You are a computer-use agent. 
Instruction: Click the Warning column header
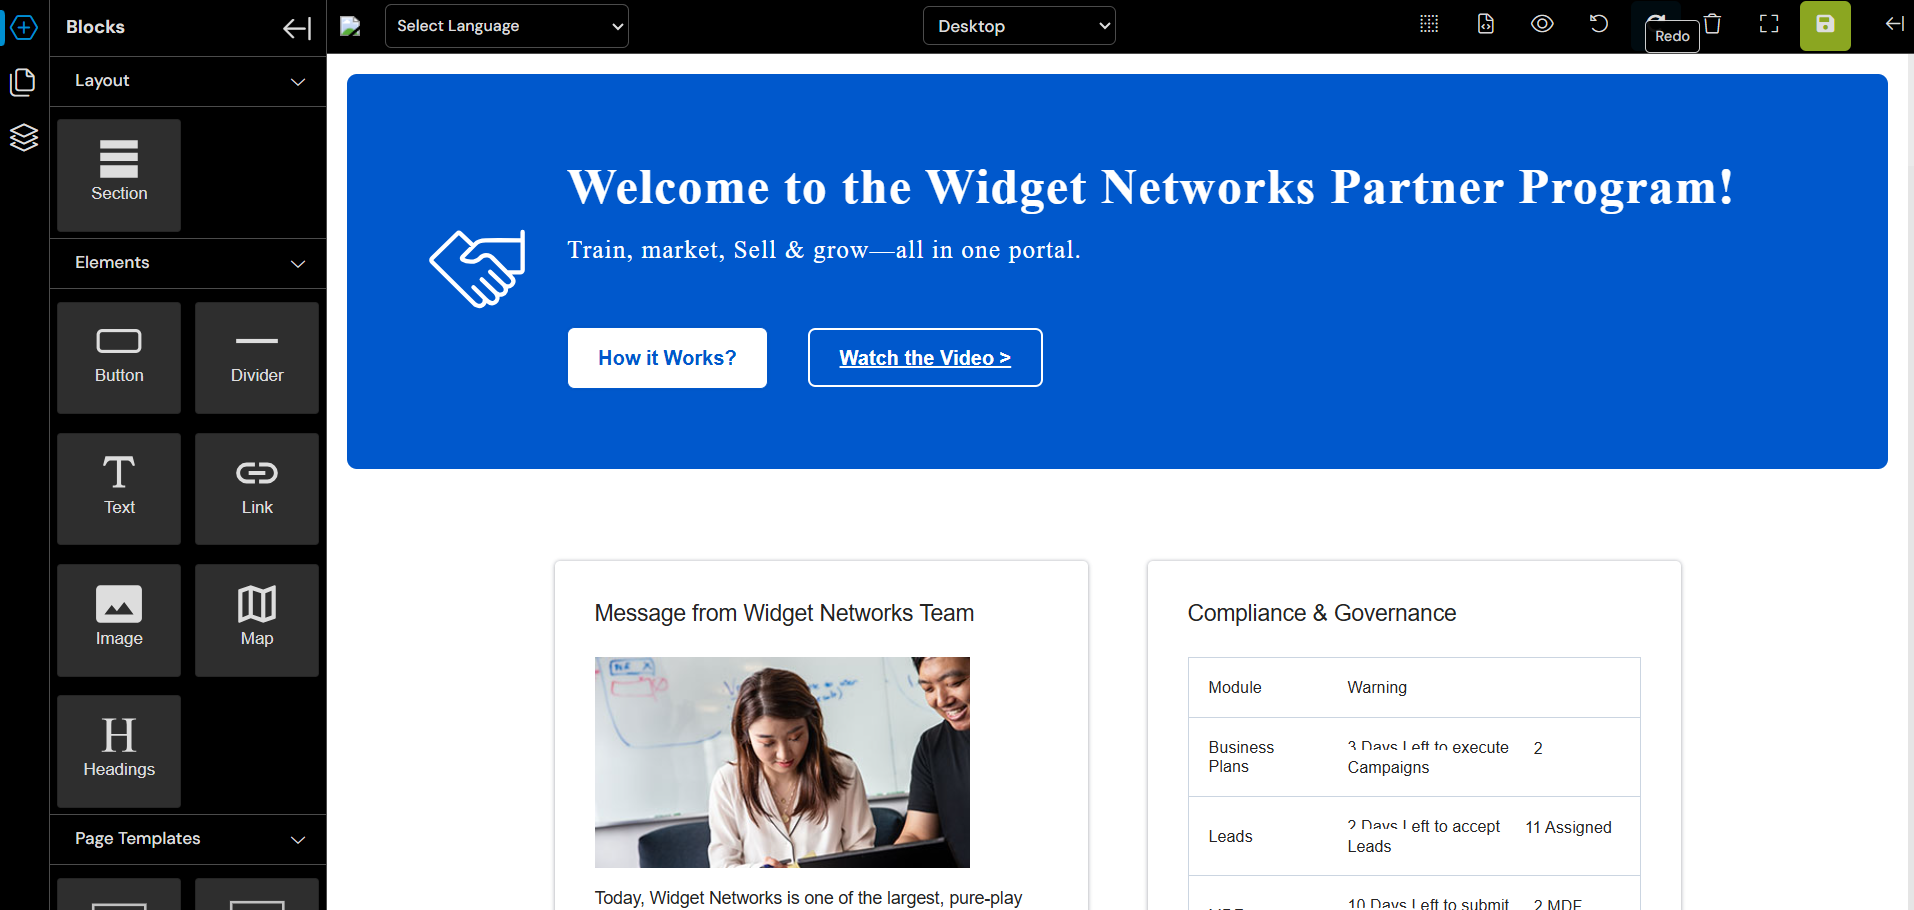click(1377, 687)
